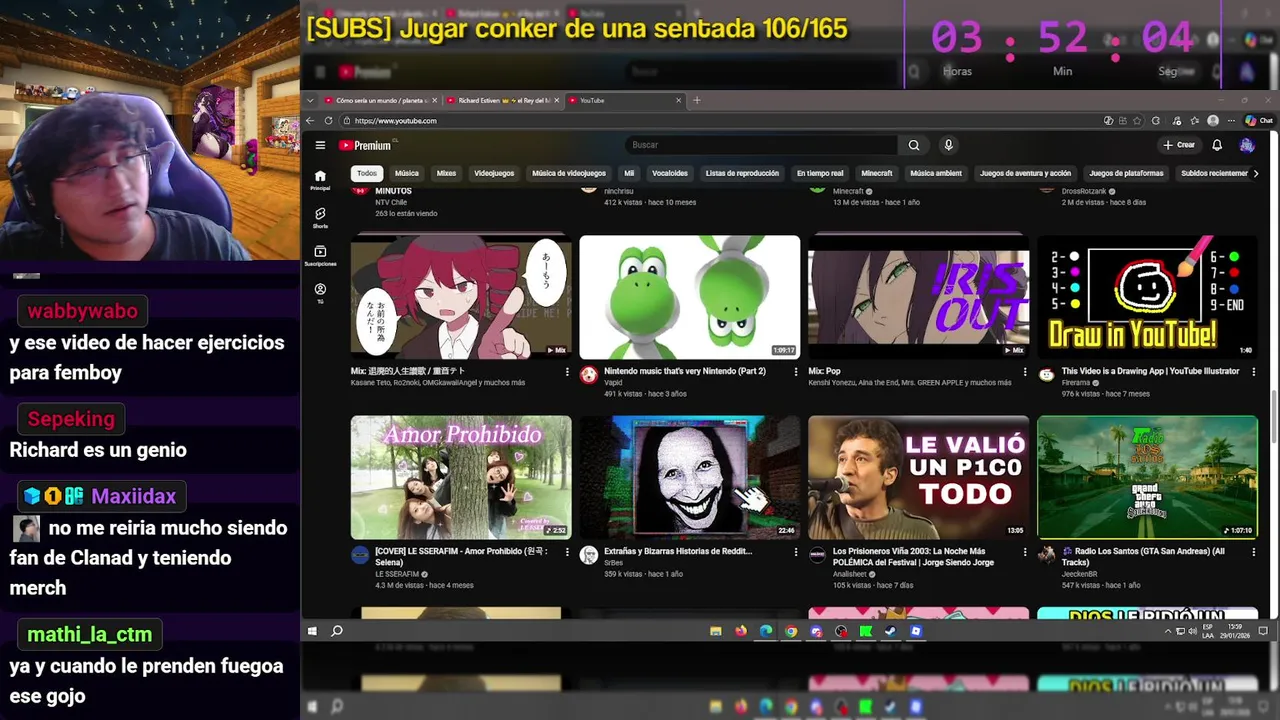Open File Explorer from the taskbar
The width and height of the screenshot is (1280, 720).
(x=715, y=631)
